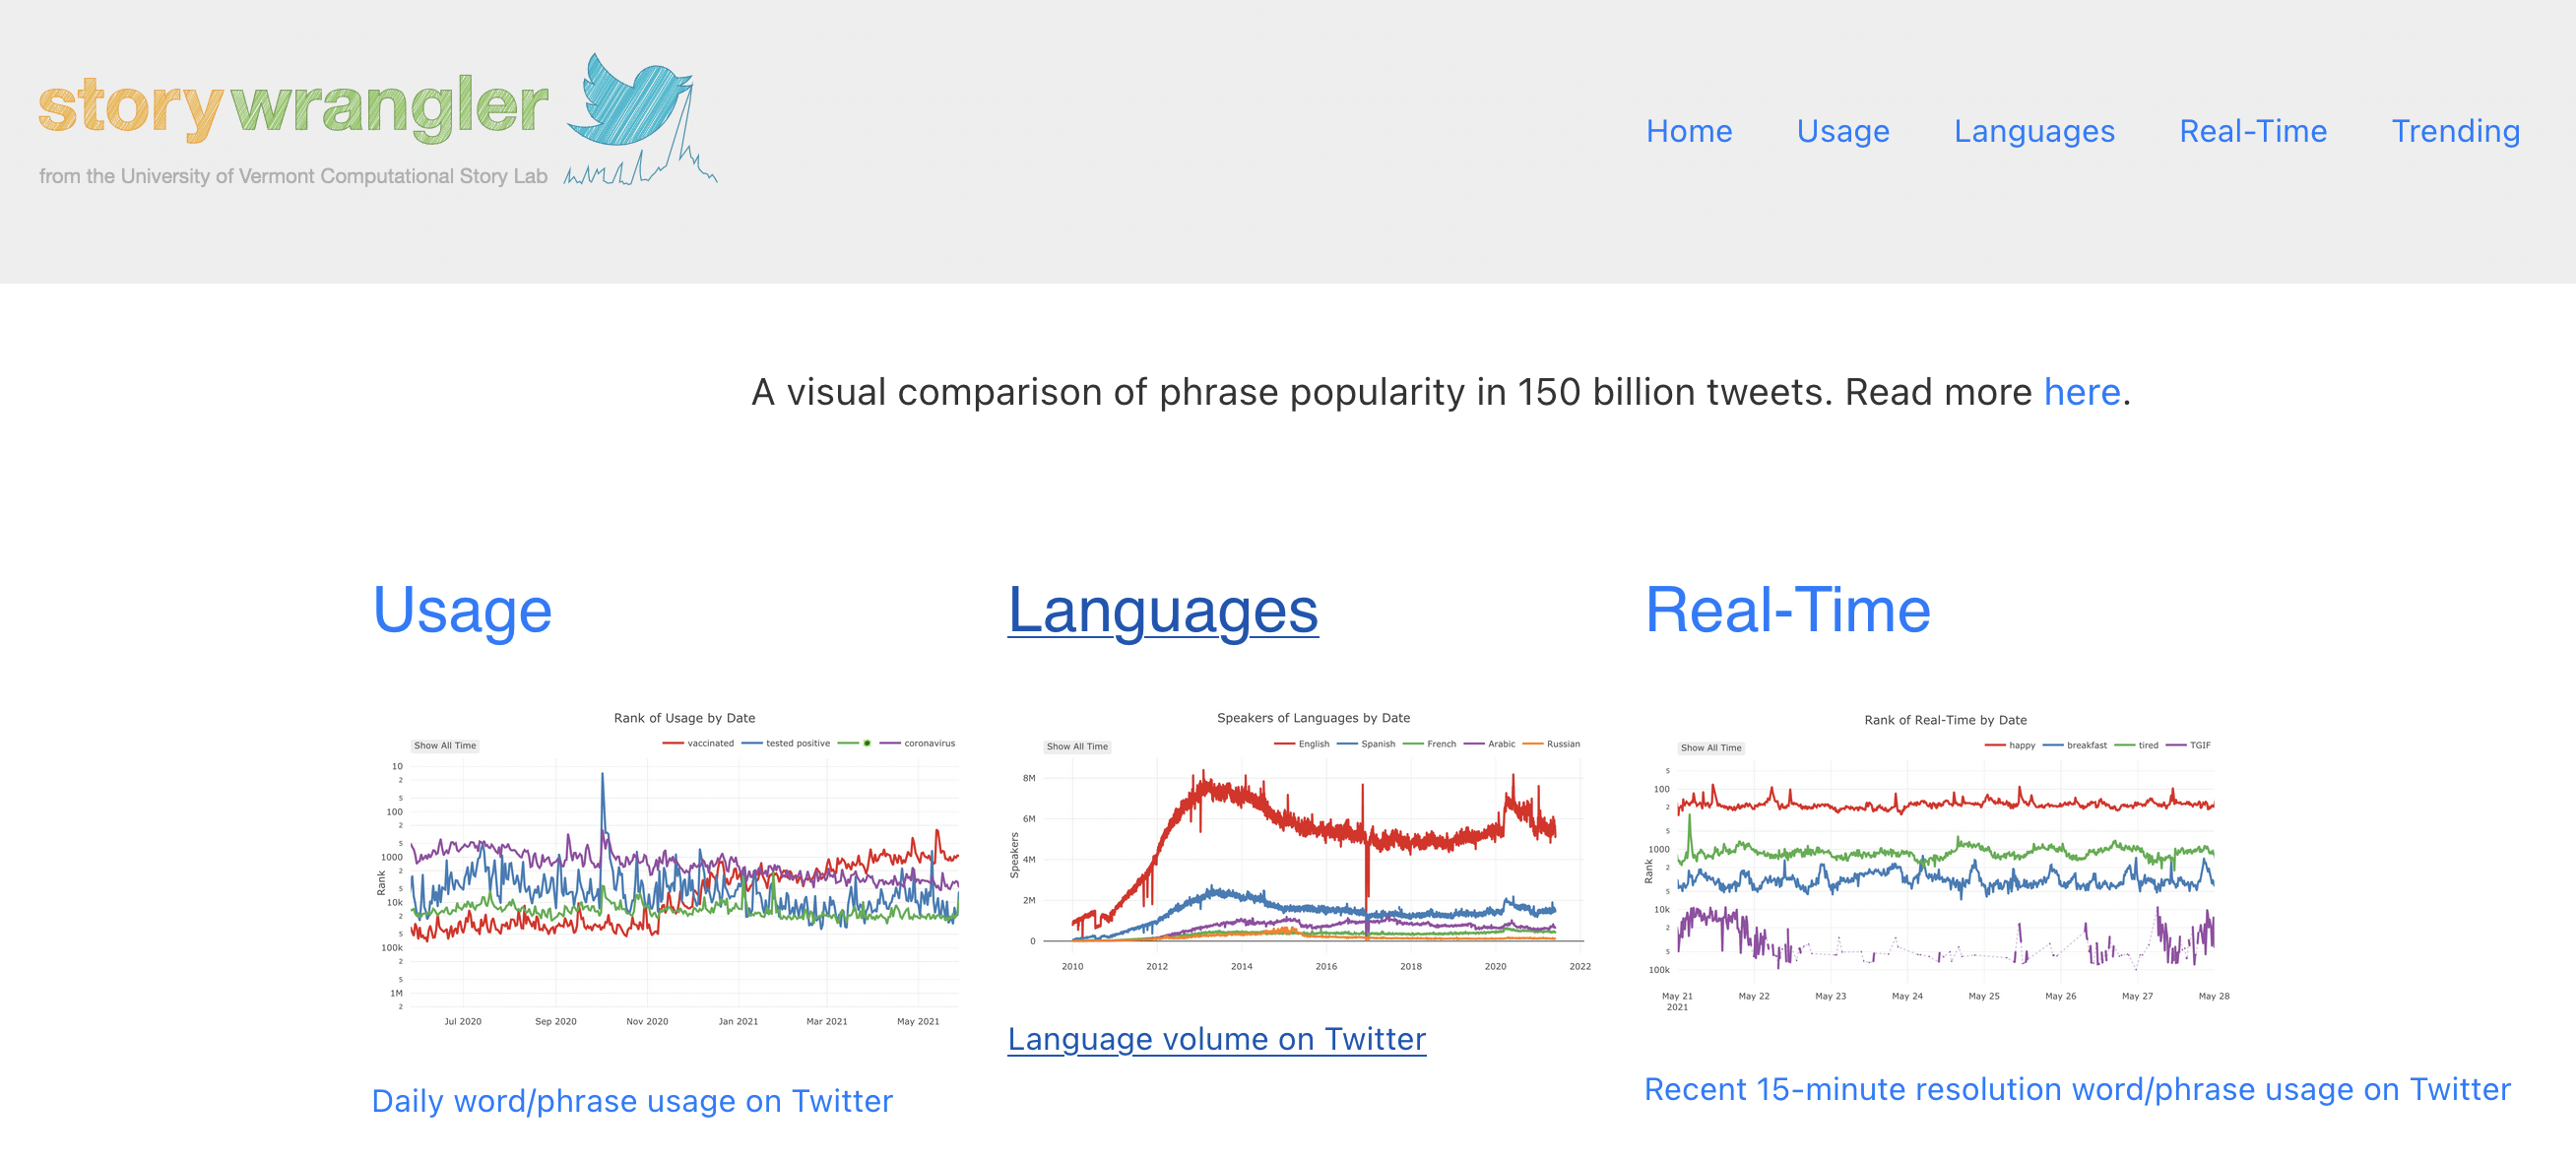Open Usage from the top navigation bar

[1842, 131]
